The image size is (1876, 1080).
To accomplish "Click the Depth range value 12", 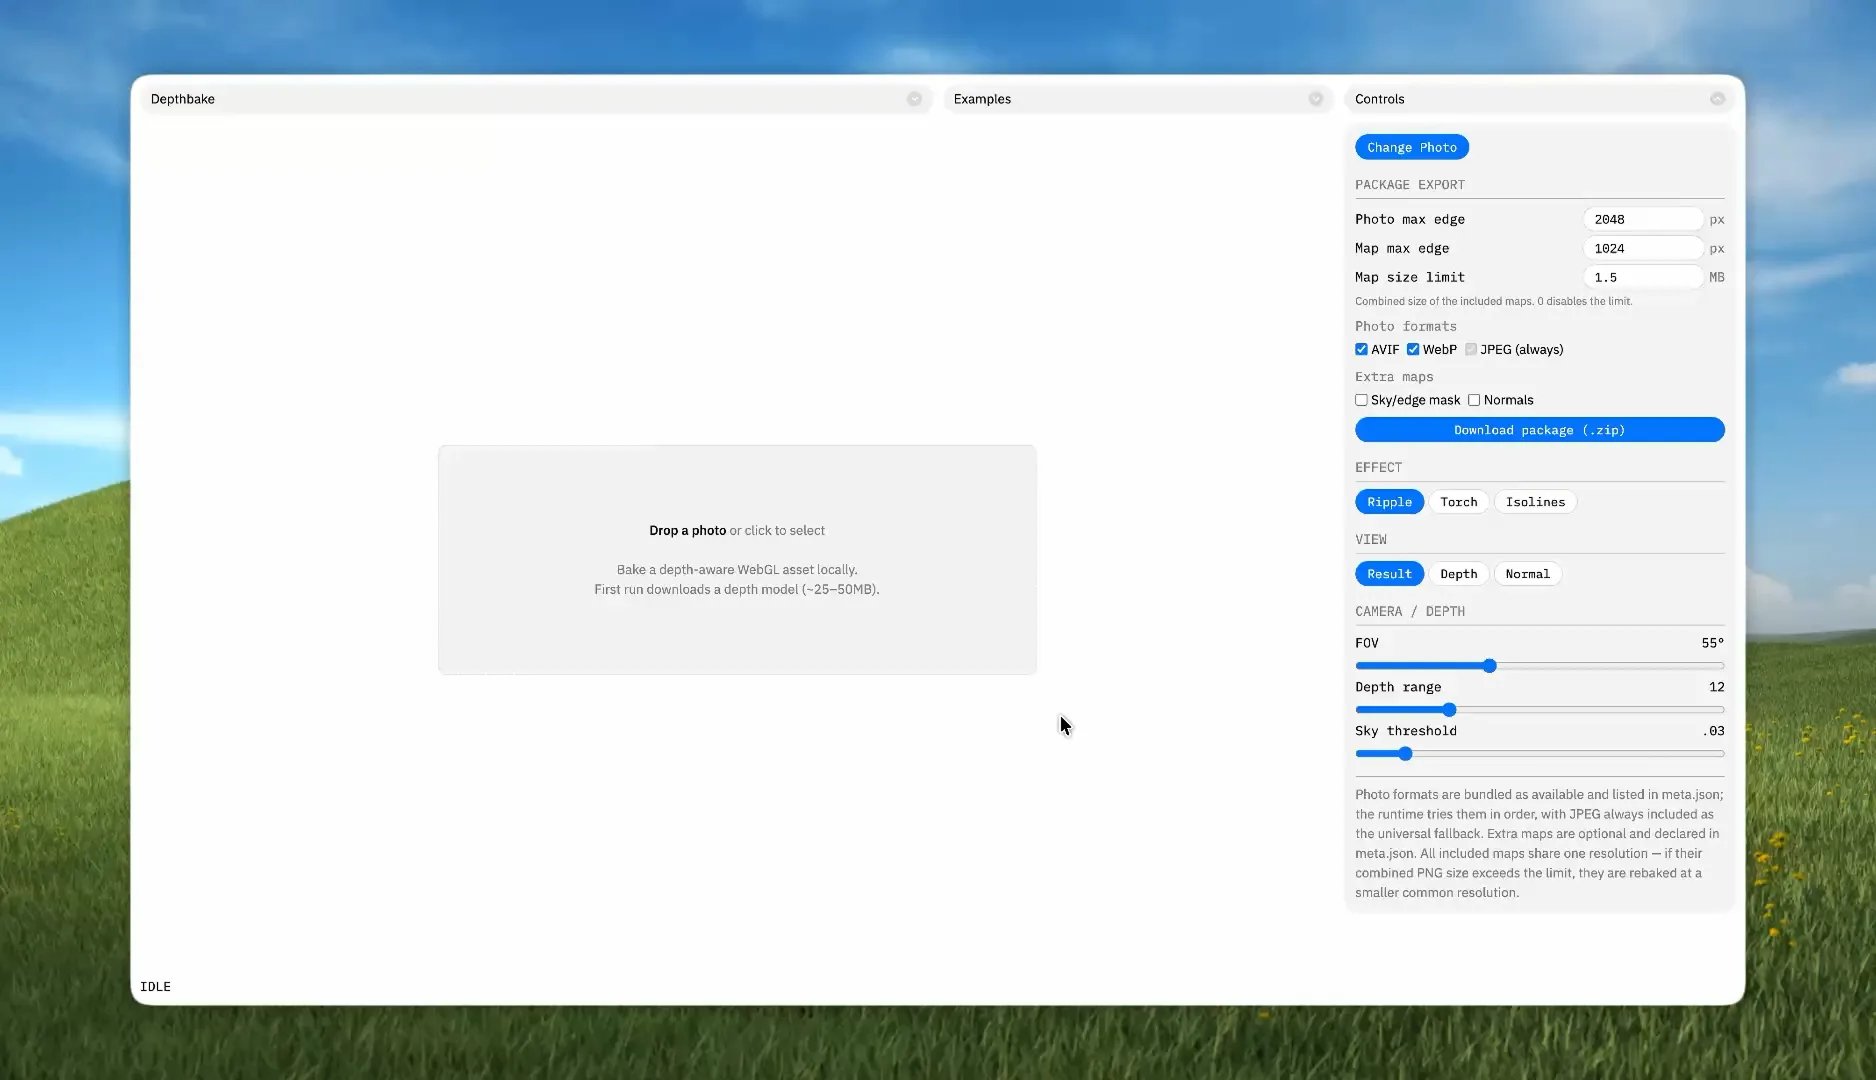I will pos(1716,687).
